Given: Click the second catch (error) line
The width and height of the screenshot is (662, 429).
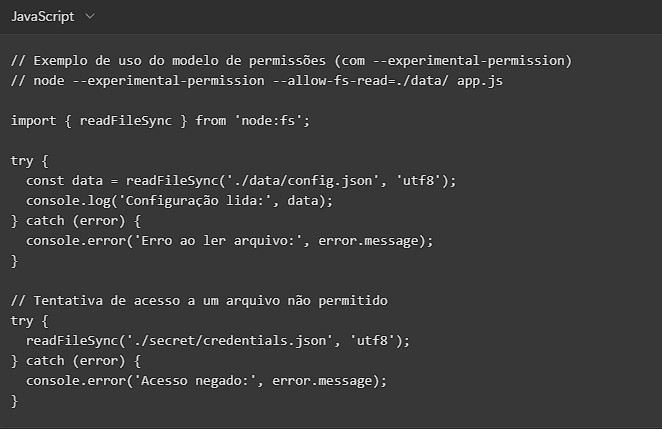Looking at the screenshot, I should click(x=80, y=360).
